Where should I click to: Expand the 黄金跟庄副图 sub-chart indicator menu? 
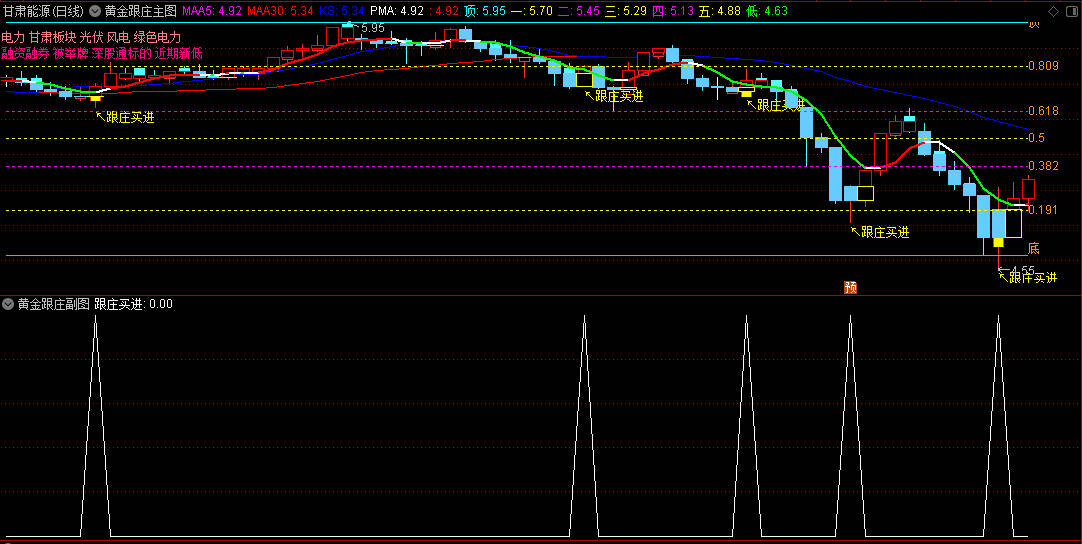pyautogui.click(x=9, y=303)
